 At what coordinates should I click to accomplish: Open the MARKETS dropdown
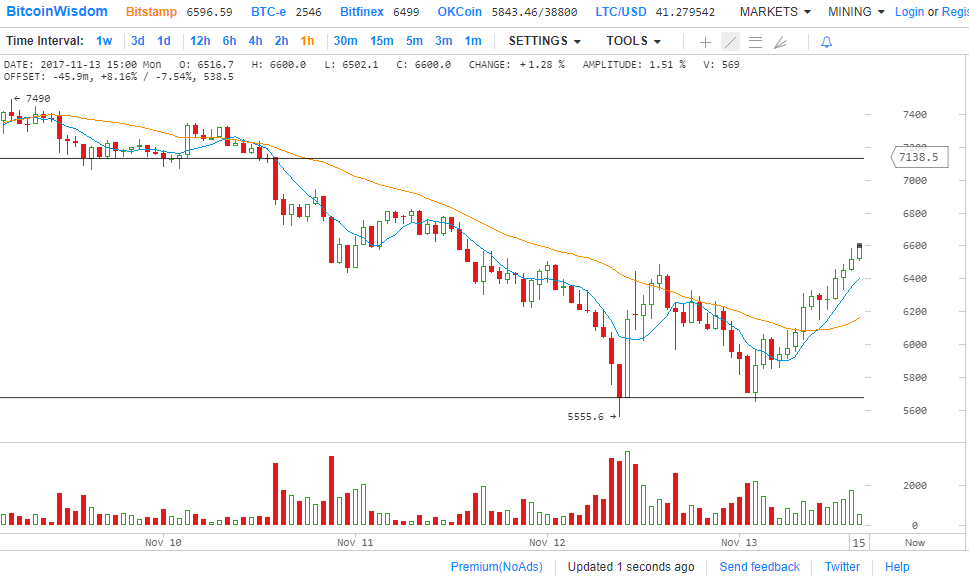(x=775, y=12)
